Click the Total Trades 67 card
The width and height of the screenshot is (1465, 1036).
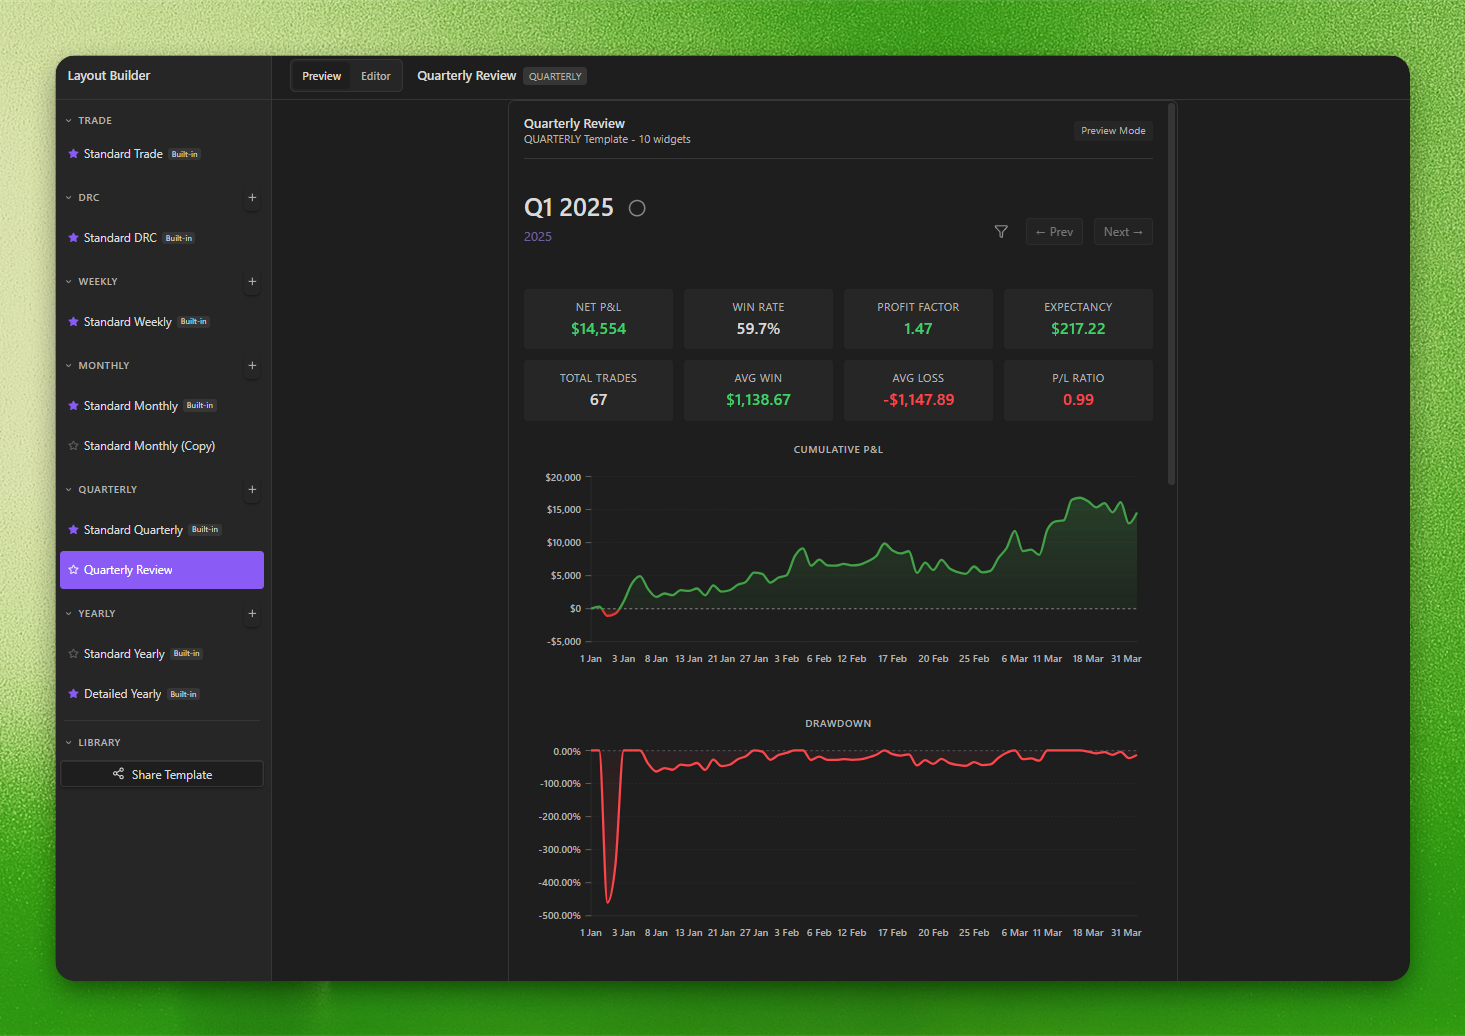(598, 390)
